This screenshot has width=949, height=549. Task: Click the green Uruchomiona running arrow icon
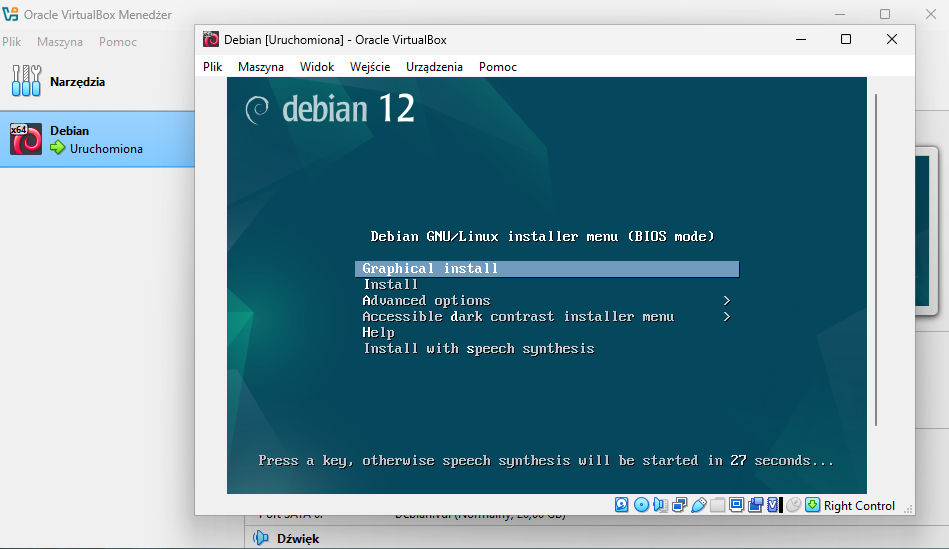pyautogui.click(x=57, y=148)
